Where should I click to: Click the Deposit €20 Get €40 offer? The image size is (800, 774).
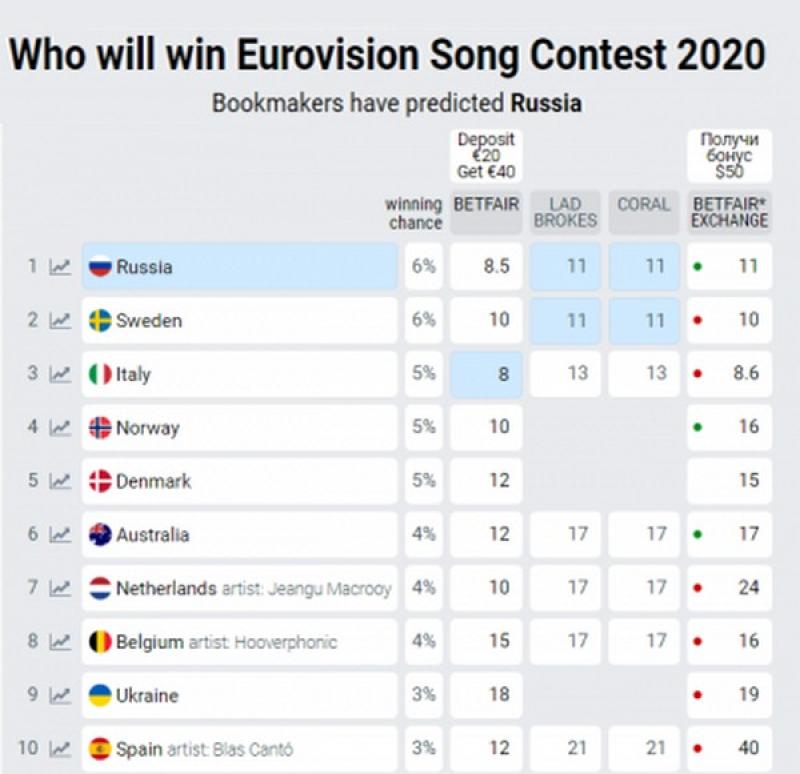[x=486, y=156]
